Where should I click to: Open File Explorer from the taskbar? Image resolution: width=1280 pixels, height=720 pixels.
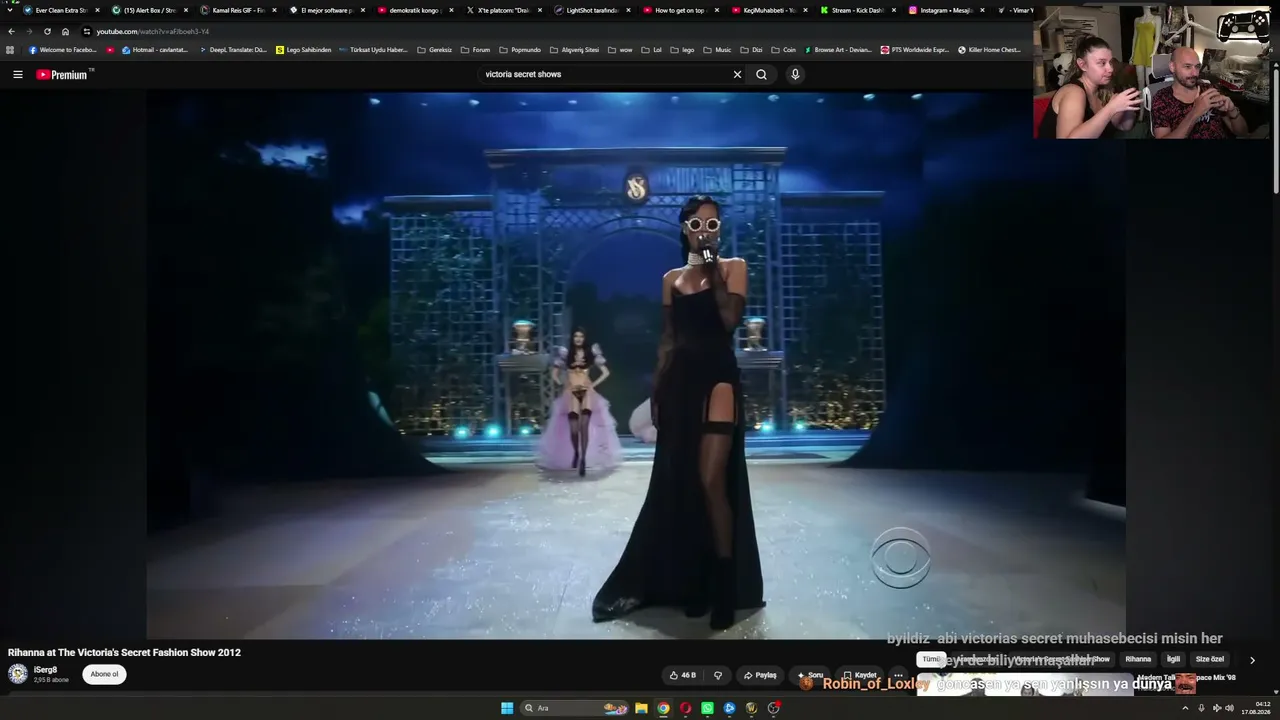click(641, 708)
